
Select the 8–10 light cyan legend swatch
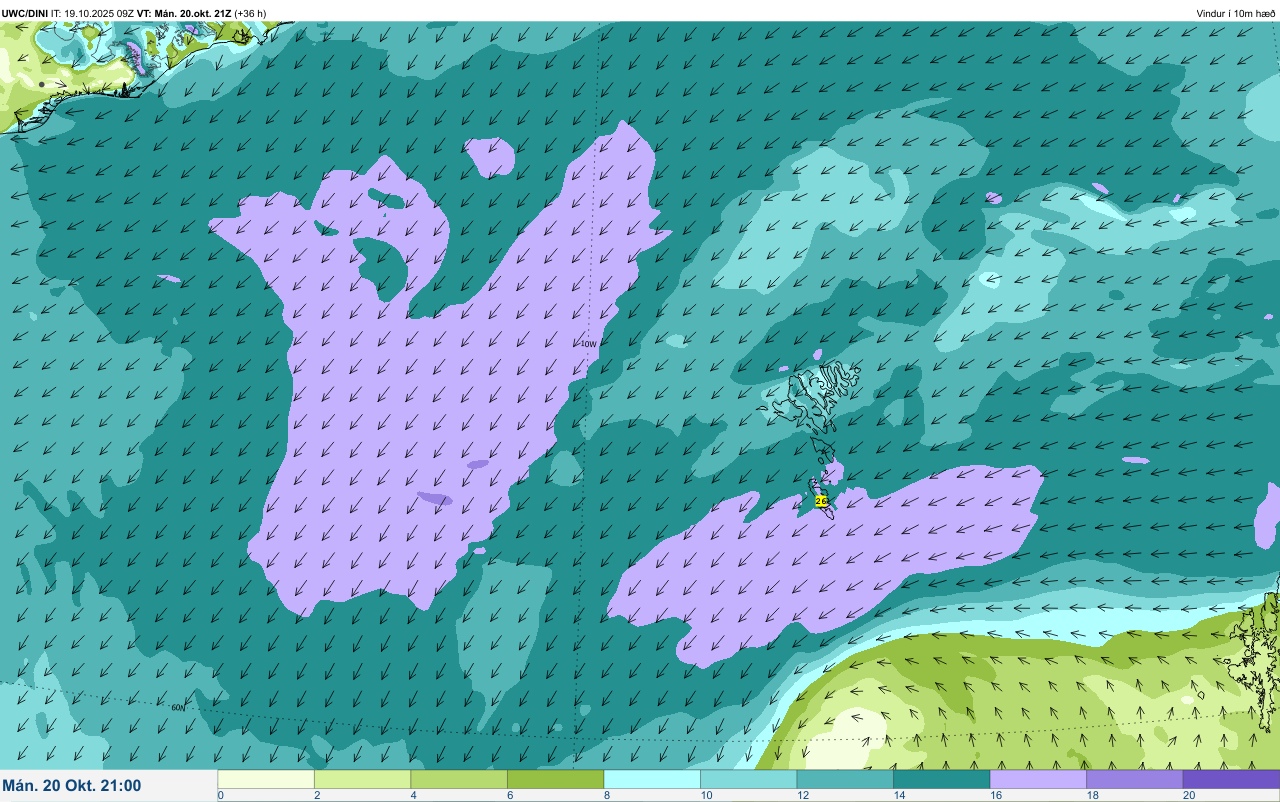pos(652,779)
